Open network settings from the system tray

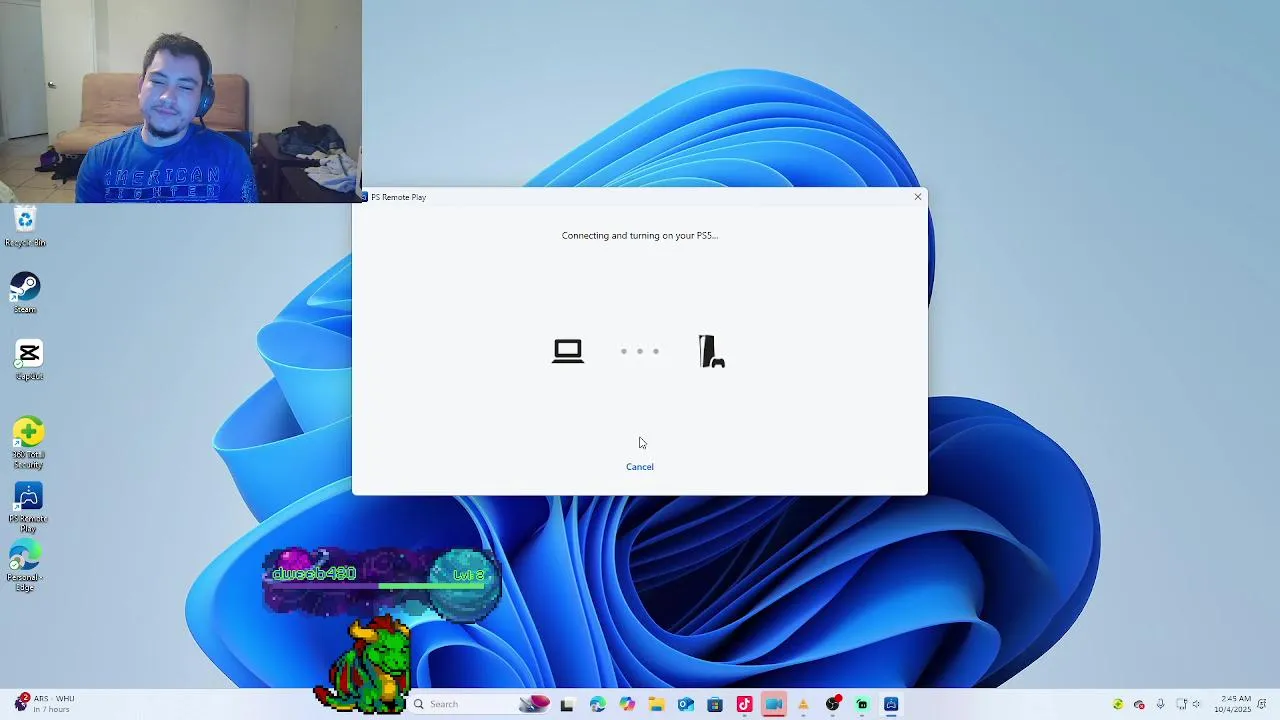[1181, 704]
